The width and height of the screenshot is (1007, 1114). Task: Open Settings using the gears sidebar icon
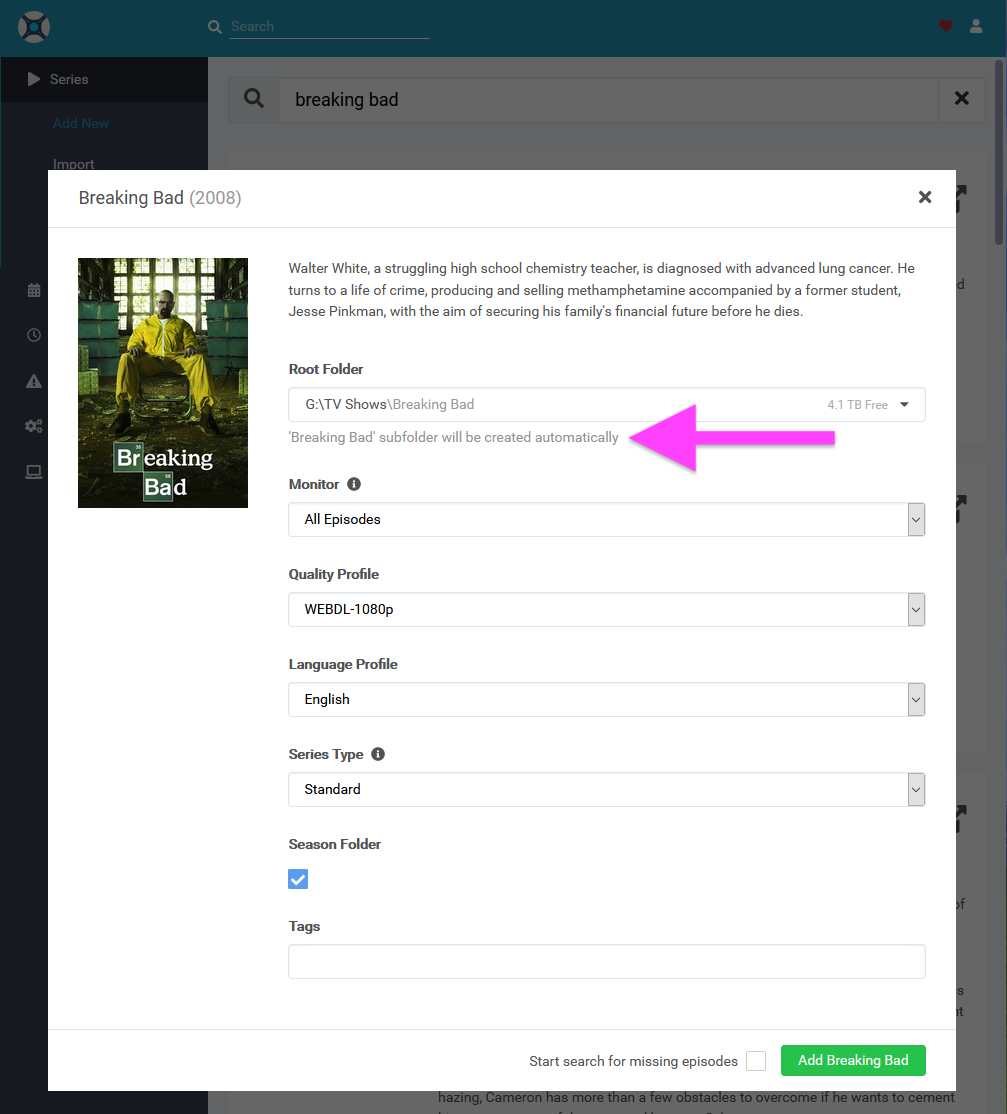[33, 426]
